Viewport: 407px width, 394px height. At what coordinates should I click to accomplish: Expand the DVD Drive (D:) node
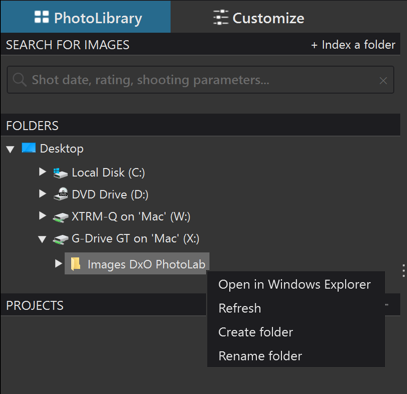click(x=42, y=194)
